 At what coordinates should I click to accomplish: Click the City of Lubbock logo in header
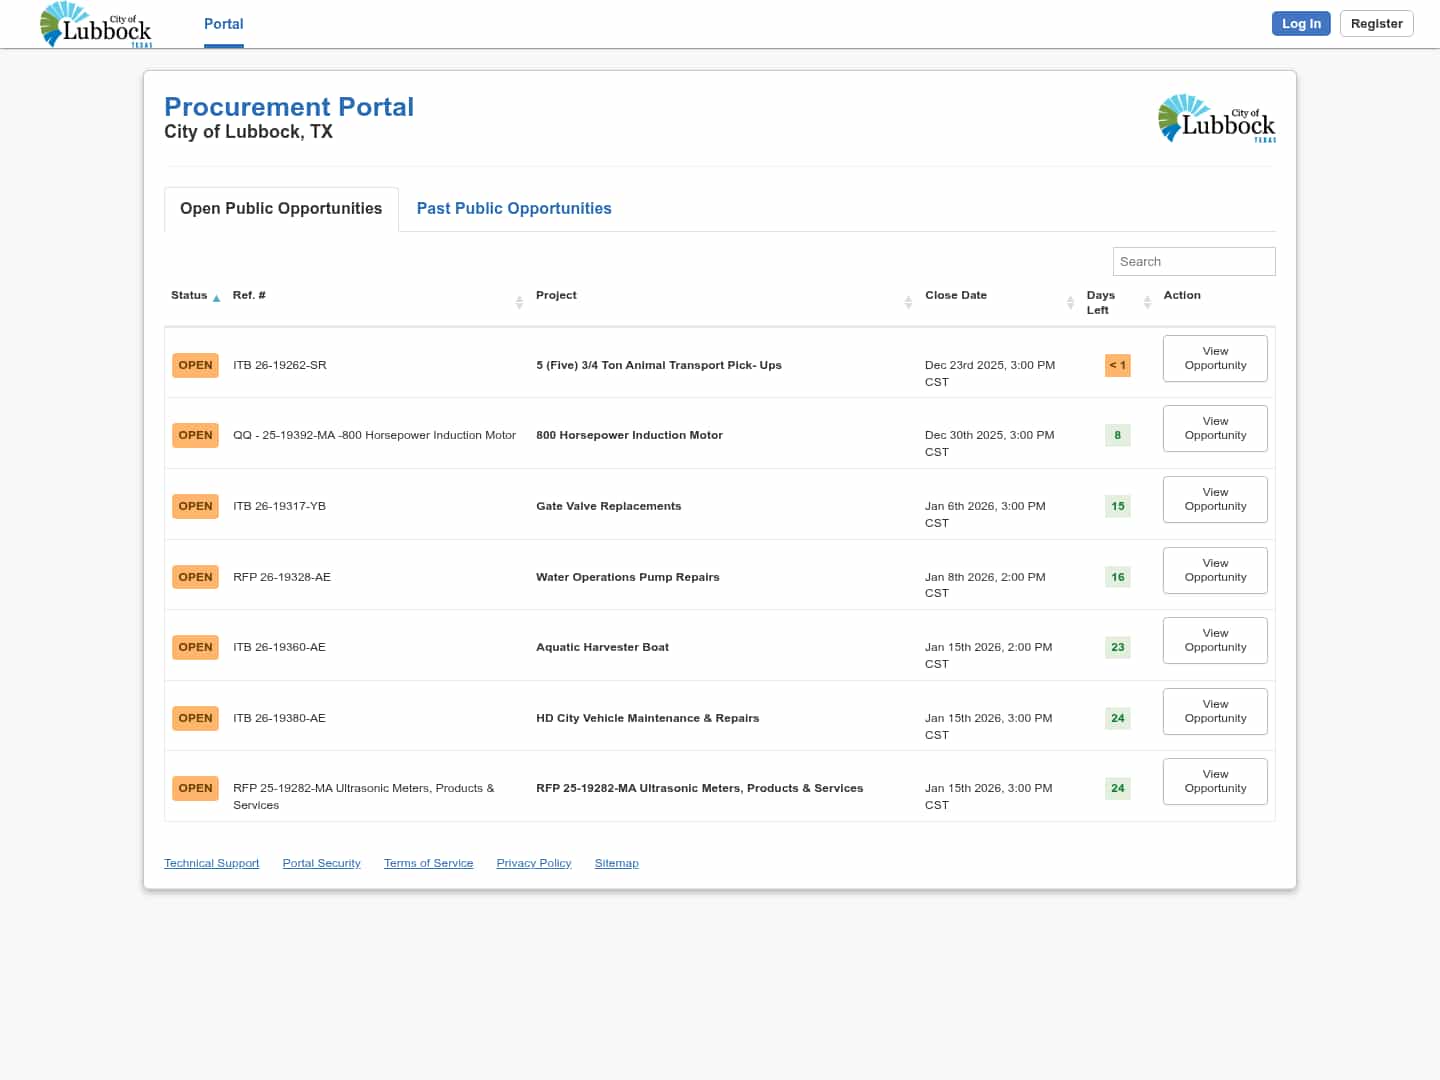96,25
